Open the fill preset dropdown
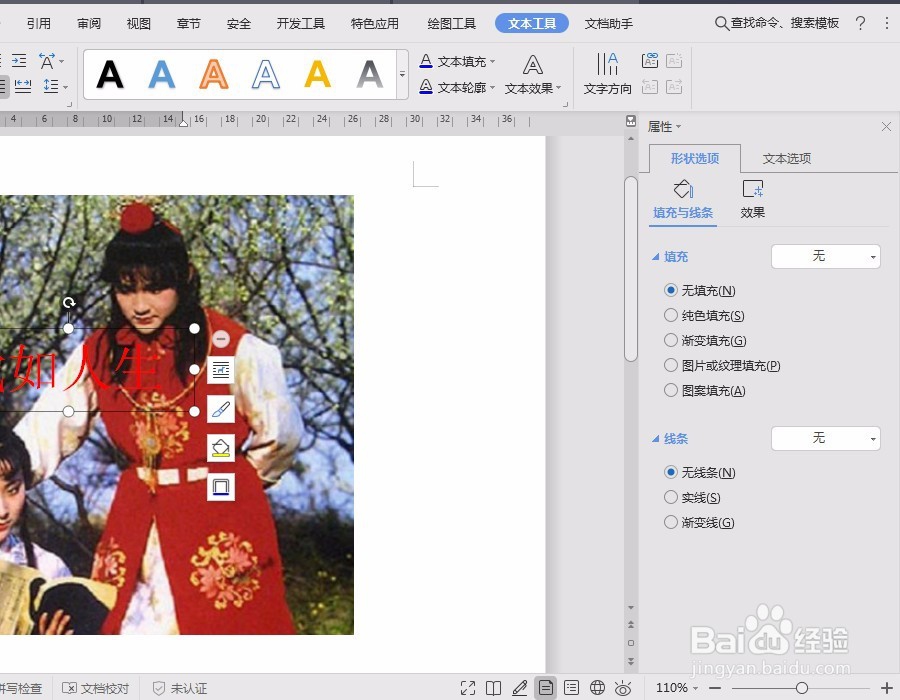The width and height of the screenshot is (900, 700). coord(825,256)
